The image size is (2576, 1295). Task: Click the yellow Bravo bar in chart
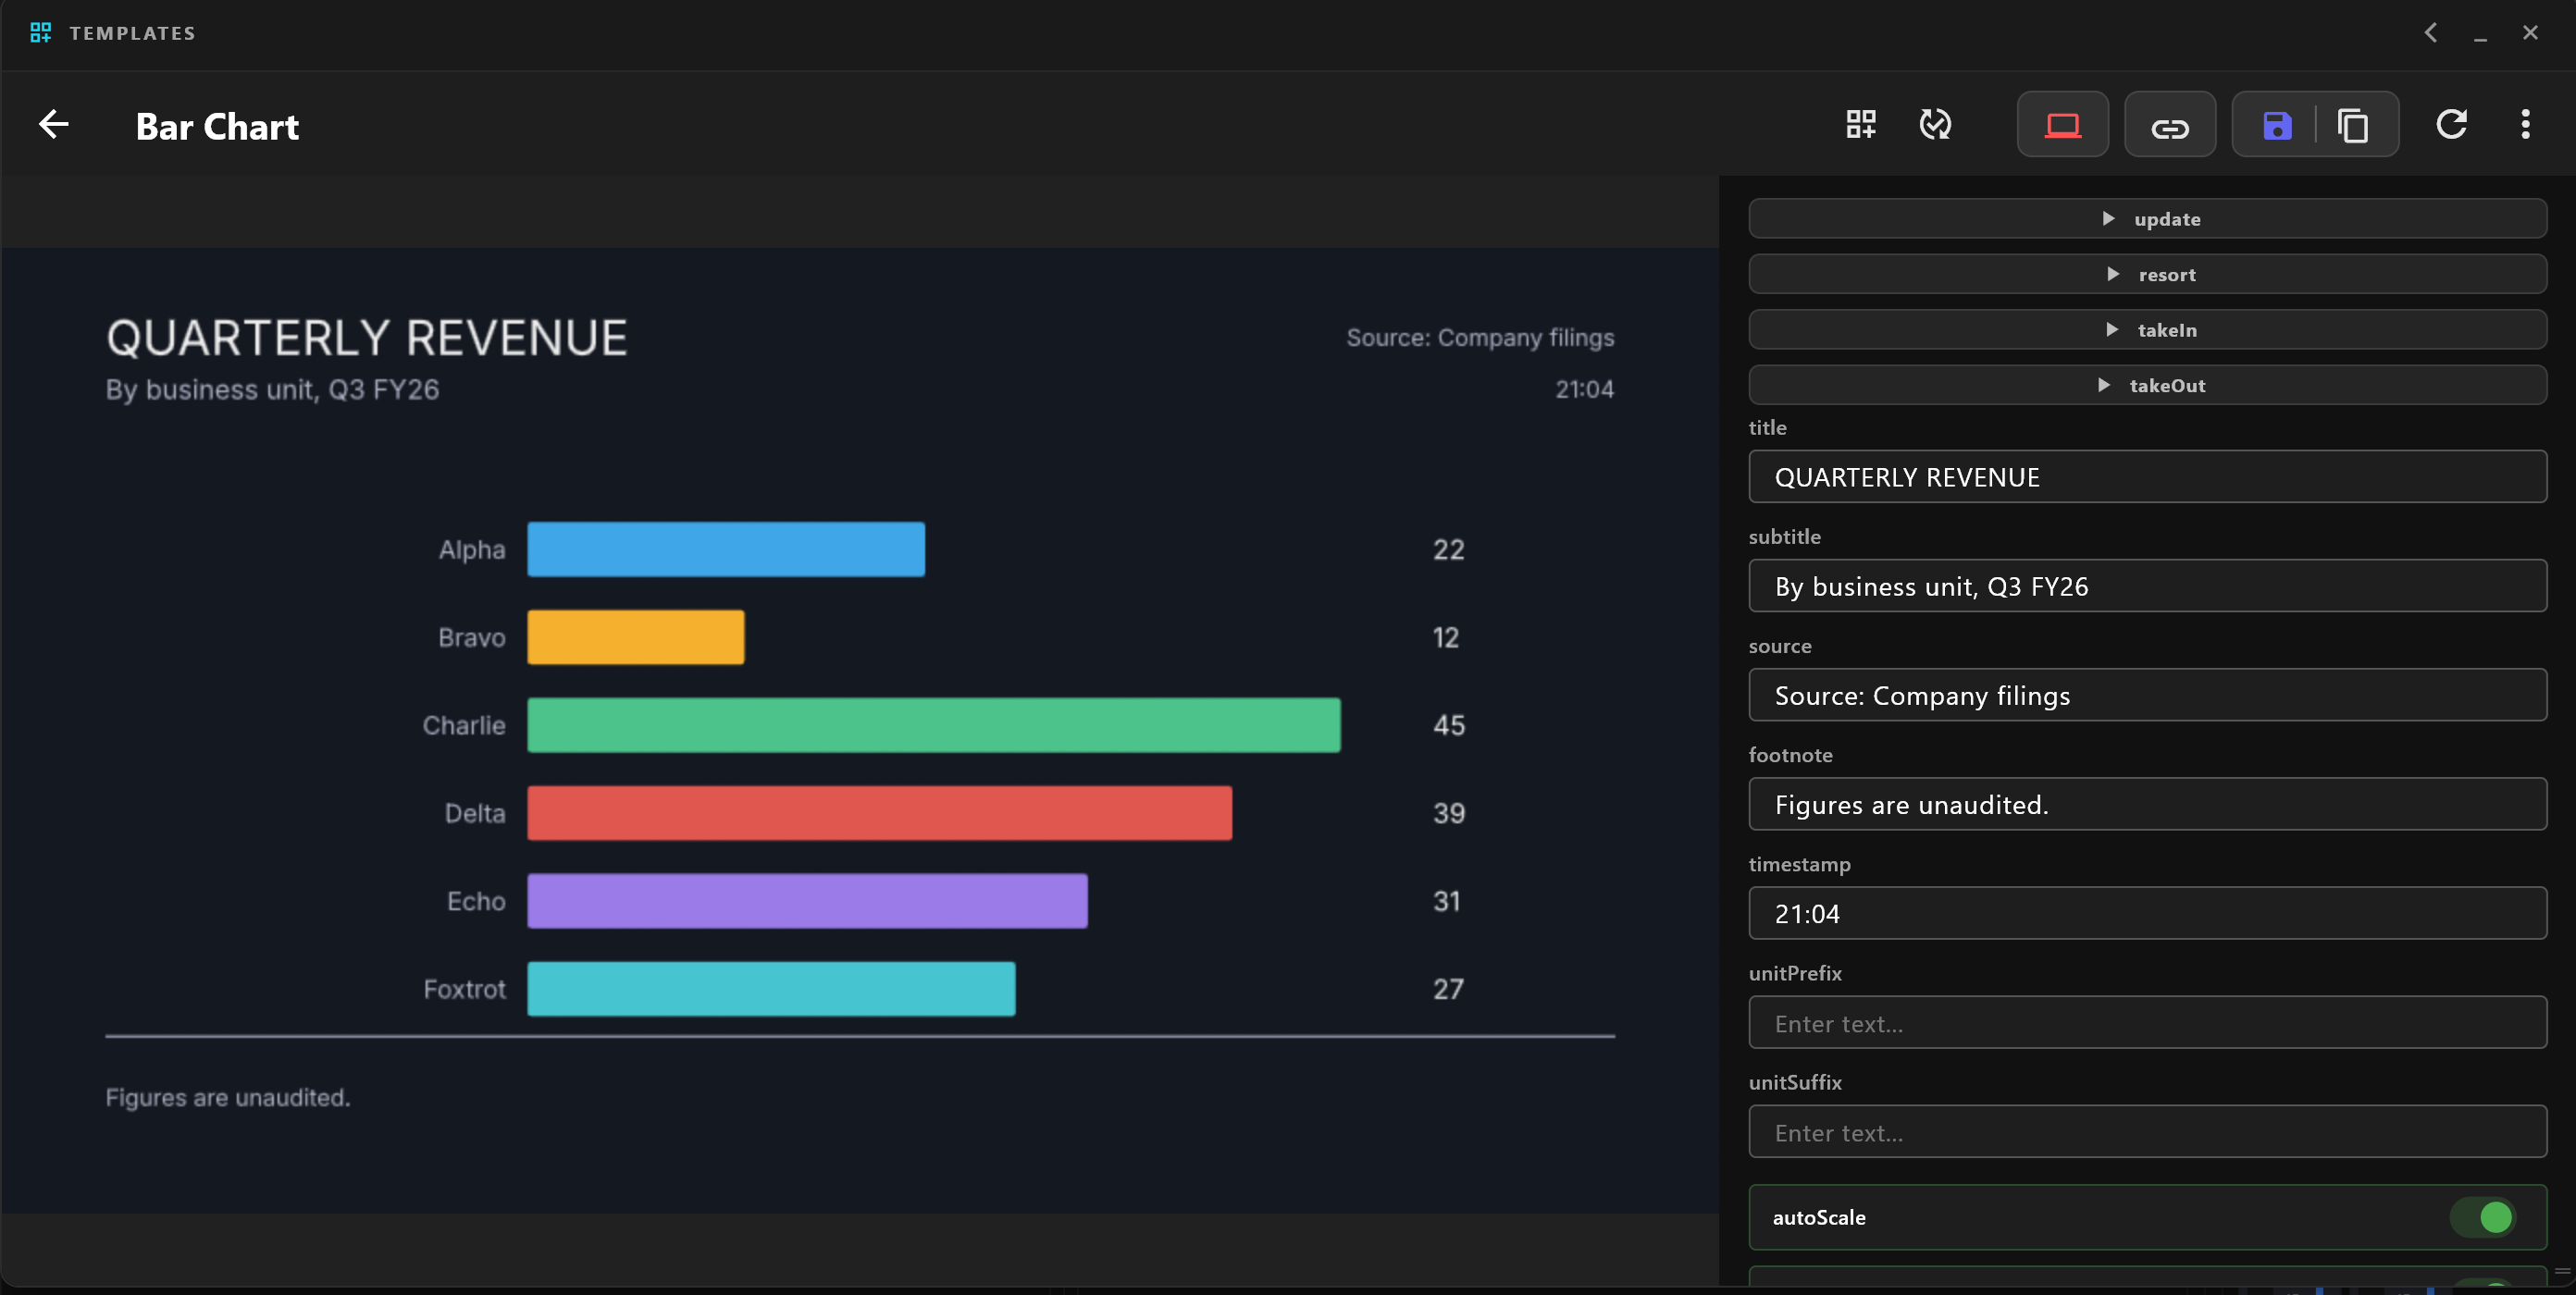[636, 637]
